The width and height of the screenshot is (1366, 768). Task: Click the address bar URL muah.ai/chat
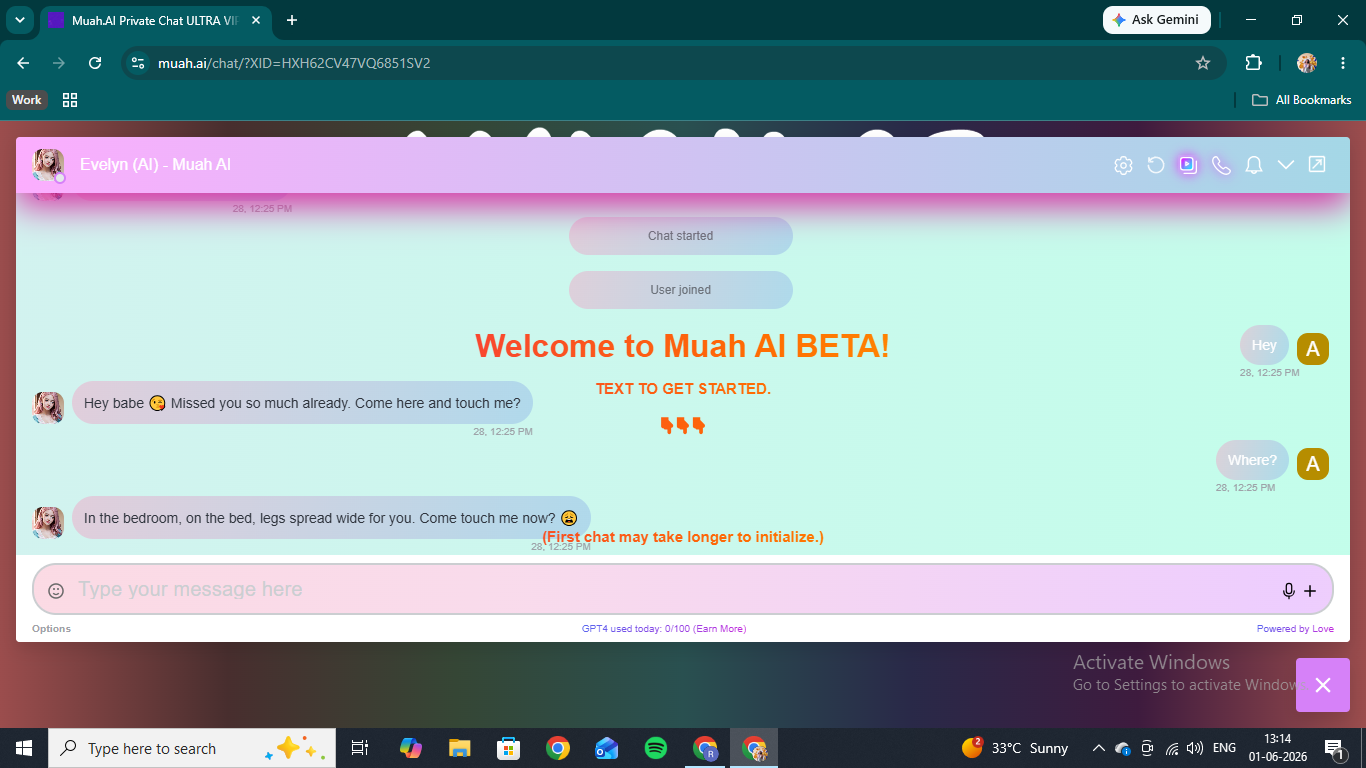(294, 63)
